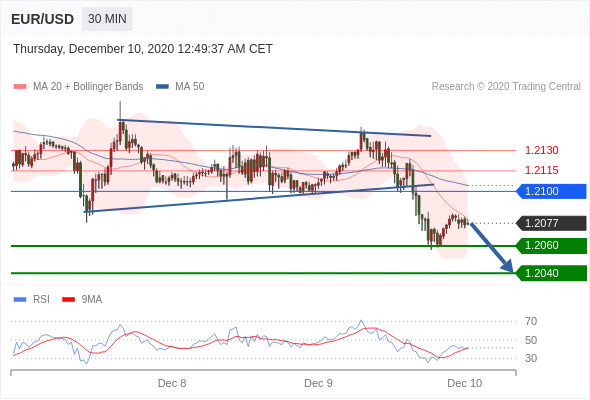This screenshot has height=400, width=590.
Task: Click the RSI 30 level label
Action: point(531,358)
